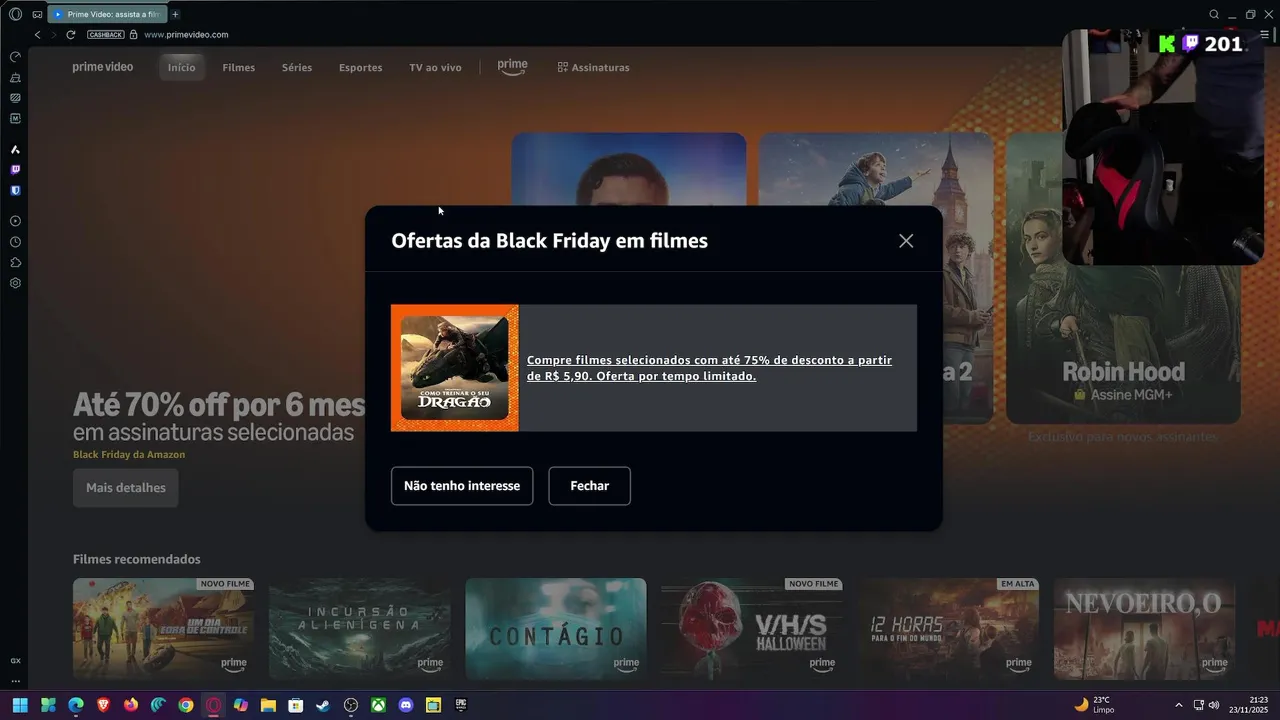This screenshot has height=720, width=1280.
Task: Close the Black Friday offers dialog with X
Action: pyautogui.click(x=906, y=241)
